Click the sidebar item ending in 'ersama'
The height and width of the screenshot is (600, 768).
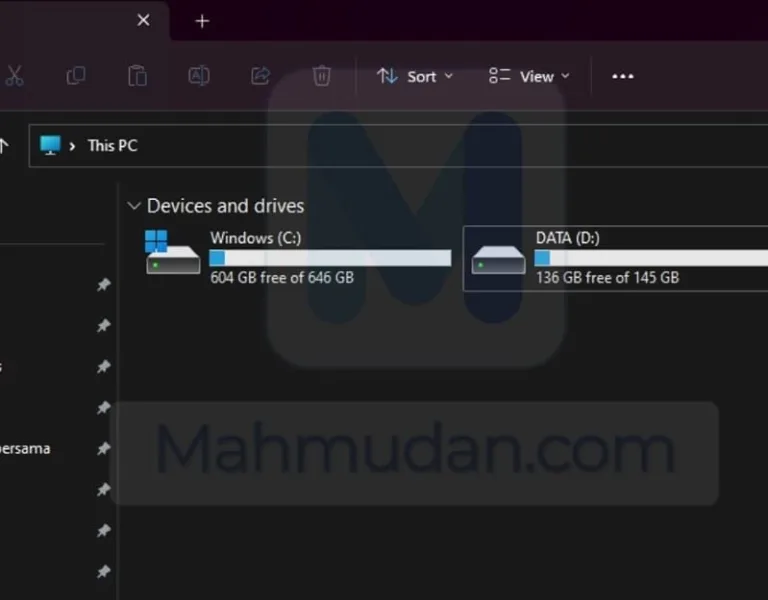click(x=25, y=449)
